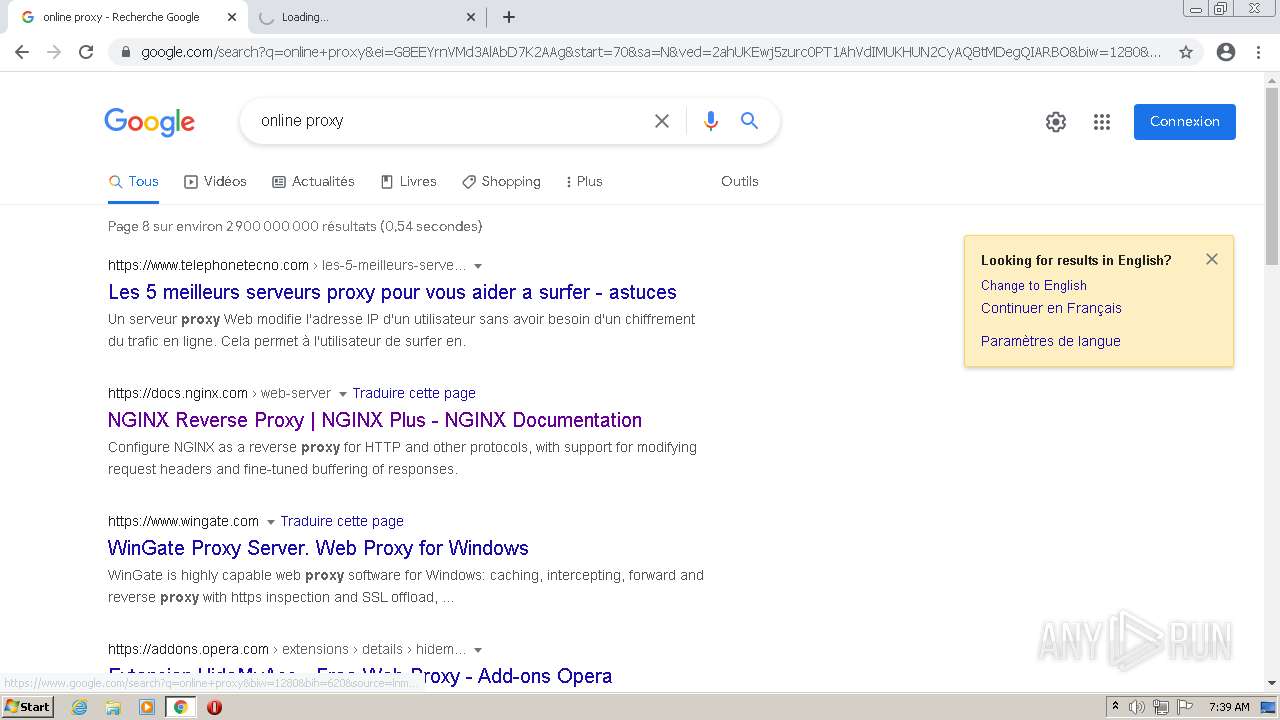This screenshot has width=1280, height=720.
Task: Click the browser back arrow
Action: 22,52
